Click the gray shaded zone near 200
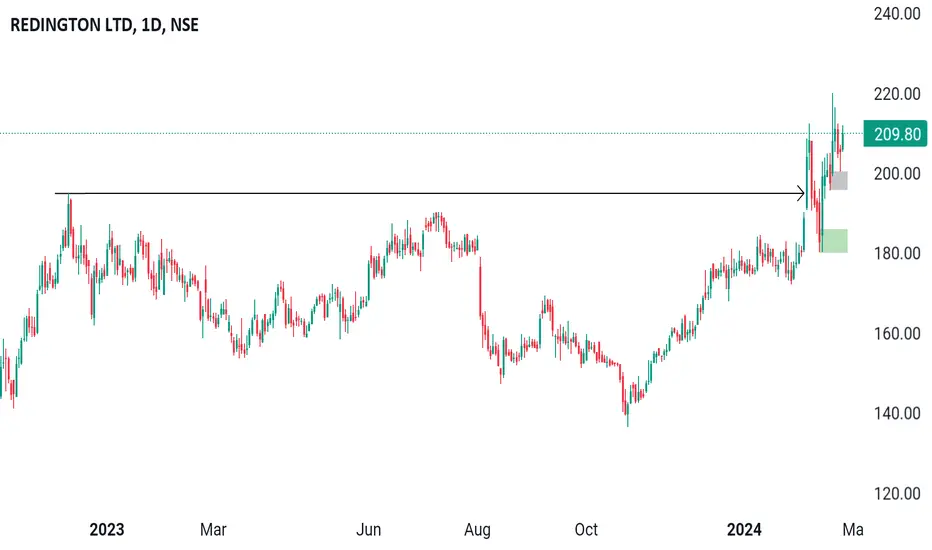Viewport: 932px width, 550px height. click(839, 180)
